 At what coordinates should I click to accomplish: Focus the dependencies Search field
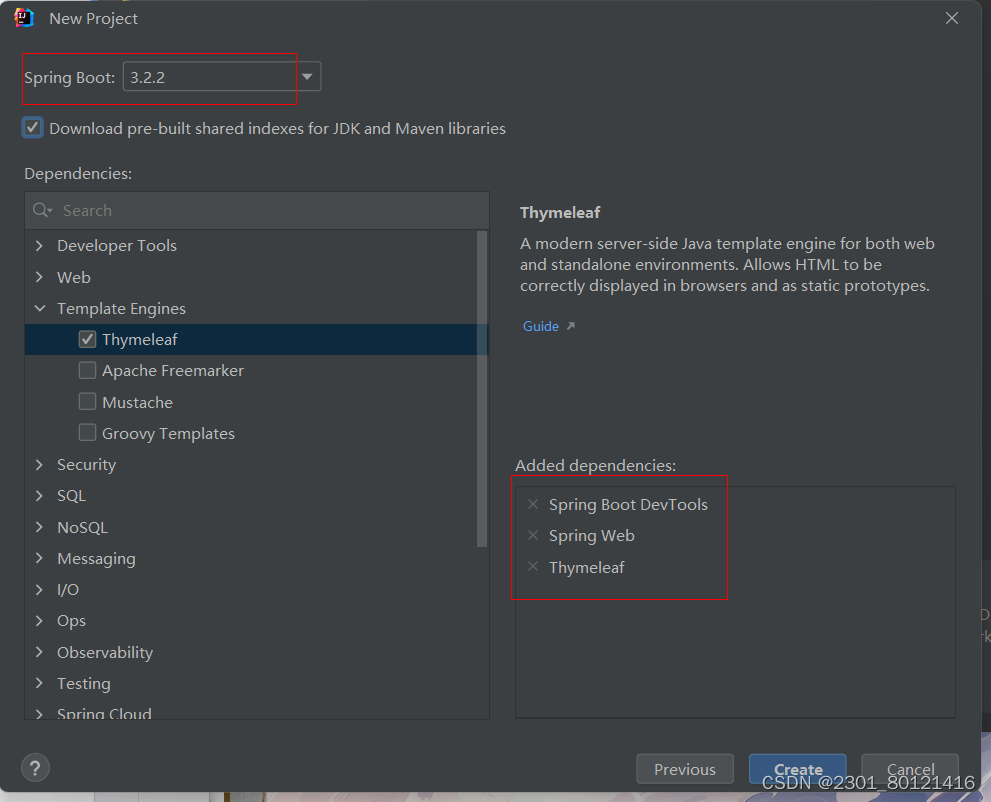tap(257, 210)
